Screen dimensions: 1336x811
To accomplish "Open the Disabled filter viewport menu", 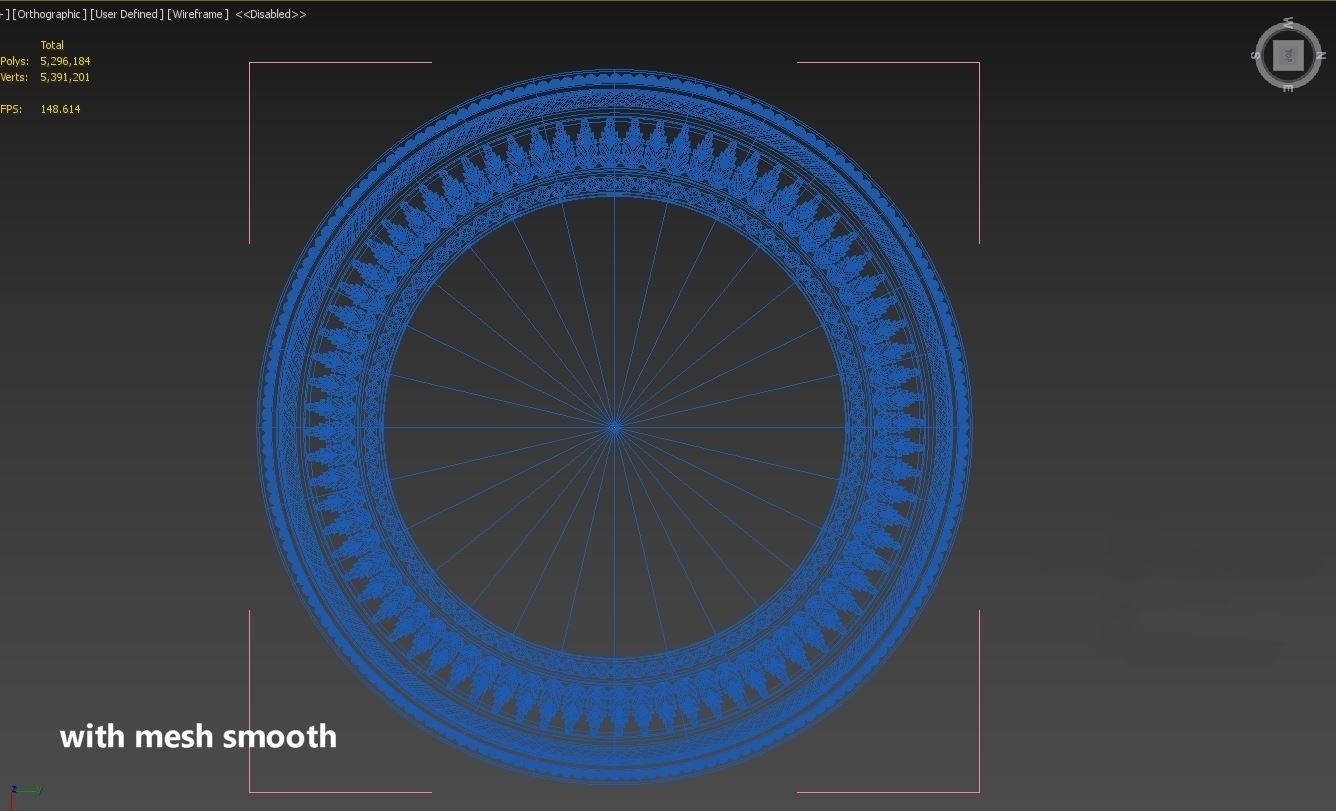I will point(271,14).
